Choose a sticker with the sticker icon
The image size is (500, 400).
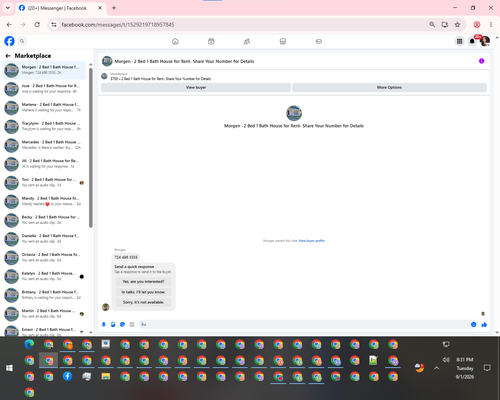[122, 324]
